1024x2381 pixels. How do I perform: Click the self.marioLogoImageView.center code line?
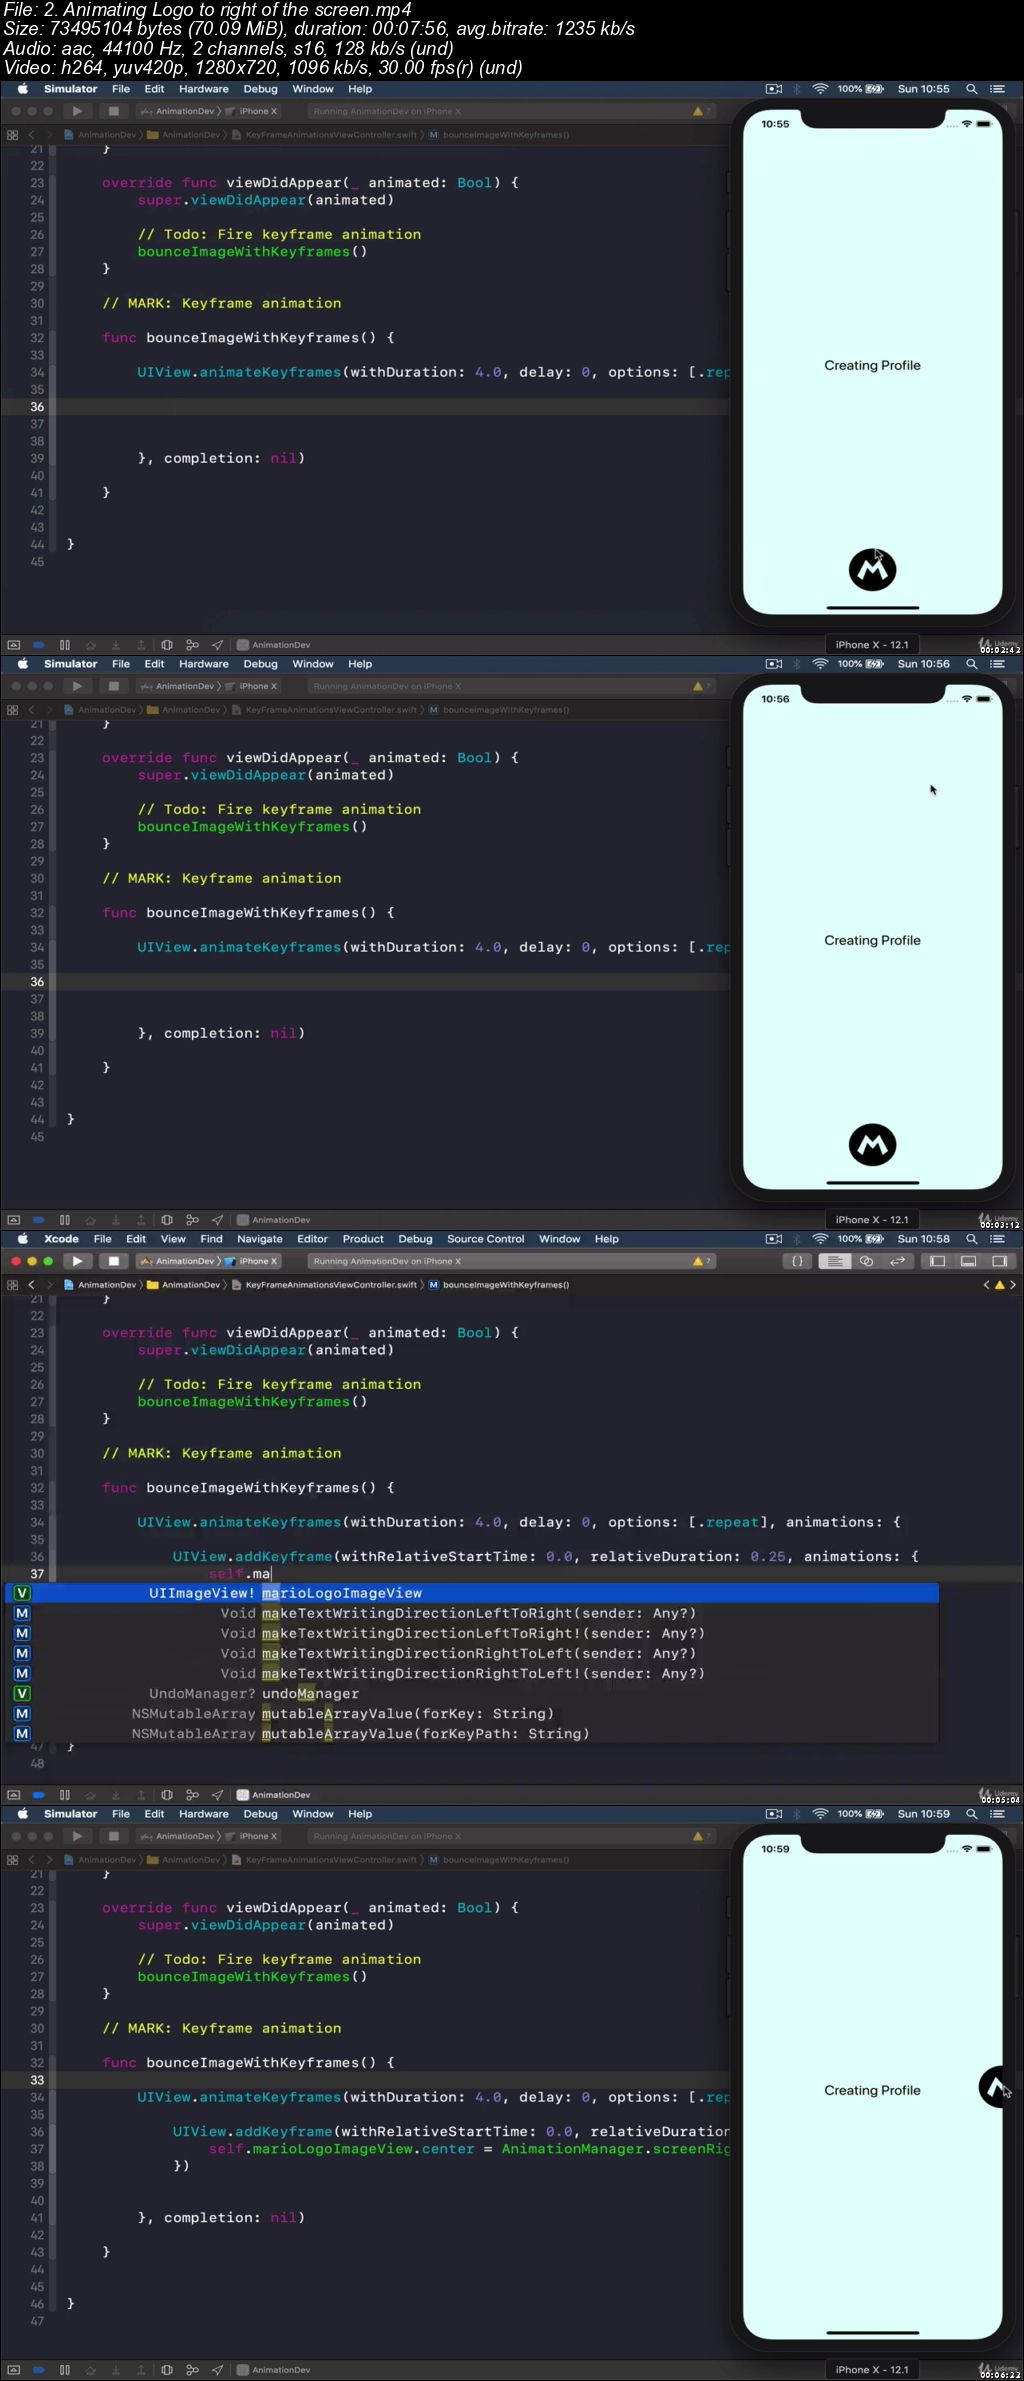click(x=470, y=2149)
